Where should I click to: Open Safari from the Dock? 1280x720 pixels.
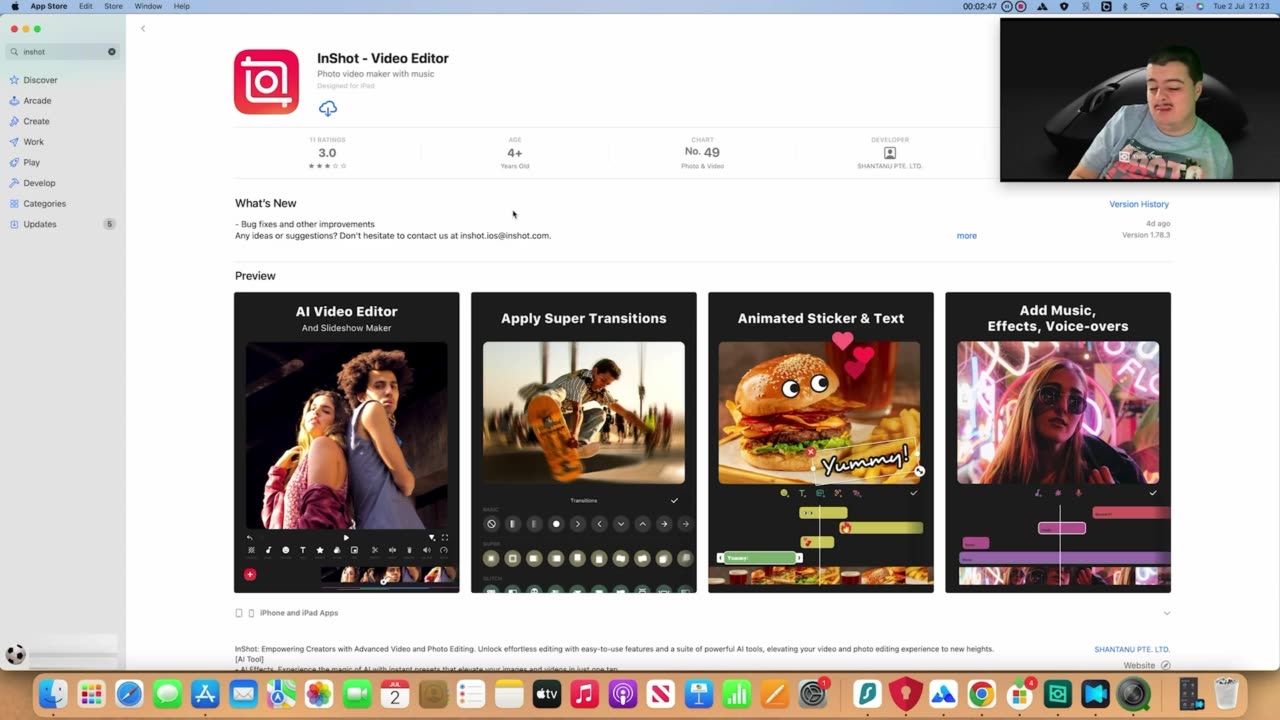click(129, 694)
